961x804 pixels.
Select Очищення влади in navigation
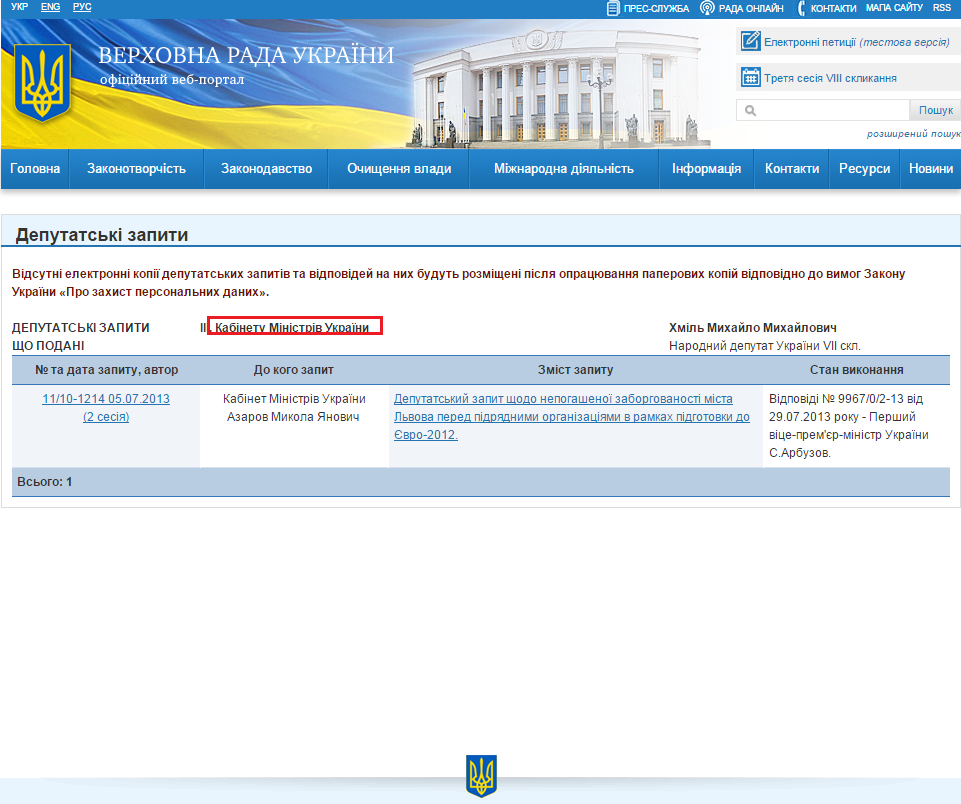pos(398,169)
